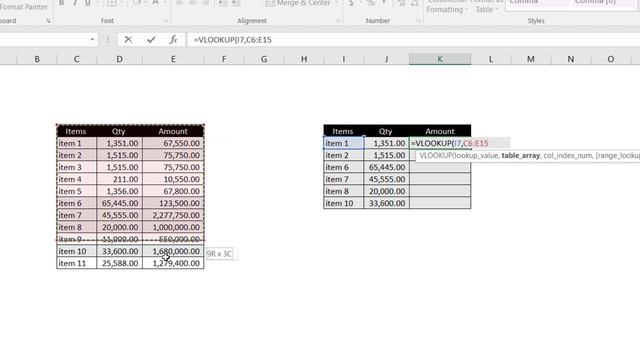Click 'table_array' in the VLOOKUP tooltip
640x360 pixels.
tap(520, 156)
